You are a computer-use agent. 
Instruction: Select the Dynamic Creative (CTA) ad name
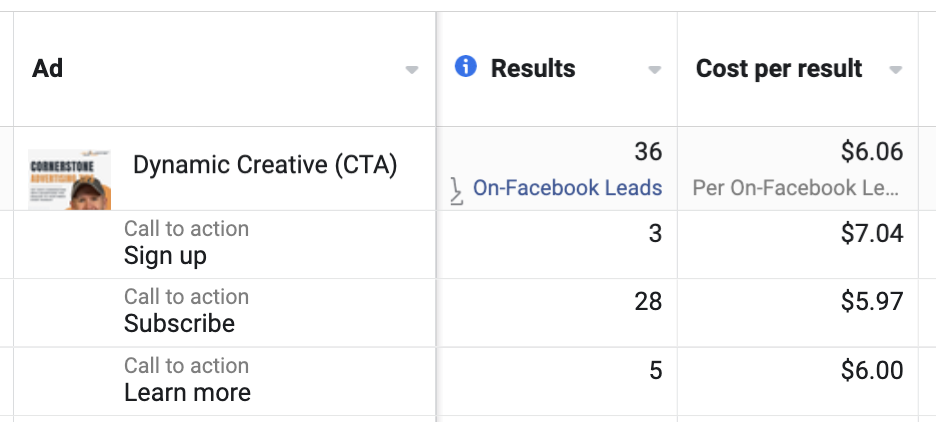tap(265, 165)
